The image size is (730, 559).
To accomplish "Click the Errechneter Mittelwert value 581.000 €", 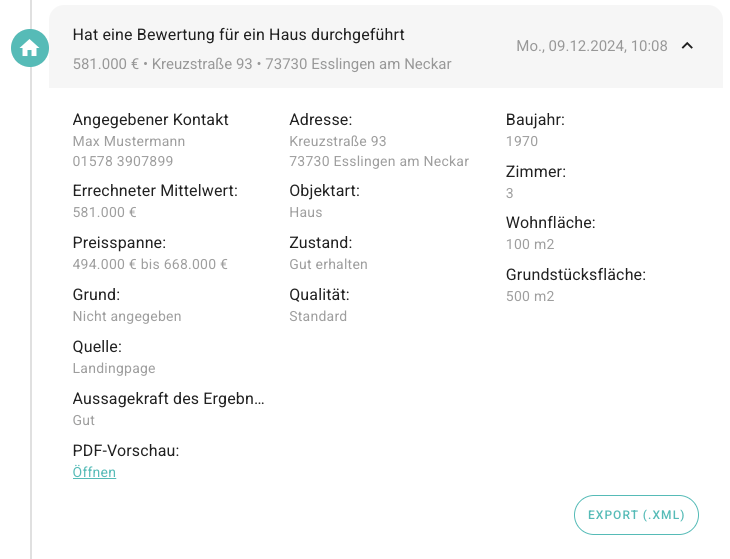I will click(104, 212).
